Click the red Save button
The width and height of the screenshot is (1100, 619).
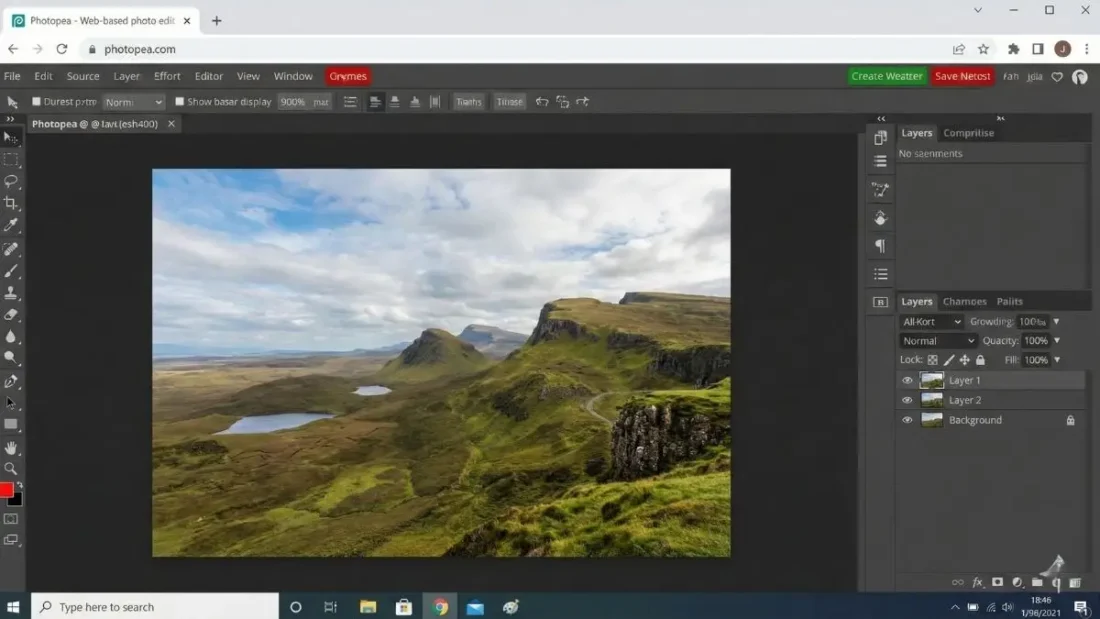(962, 76)
